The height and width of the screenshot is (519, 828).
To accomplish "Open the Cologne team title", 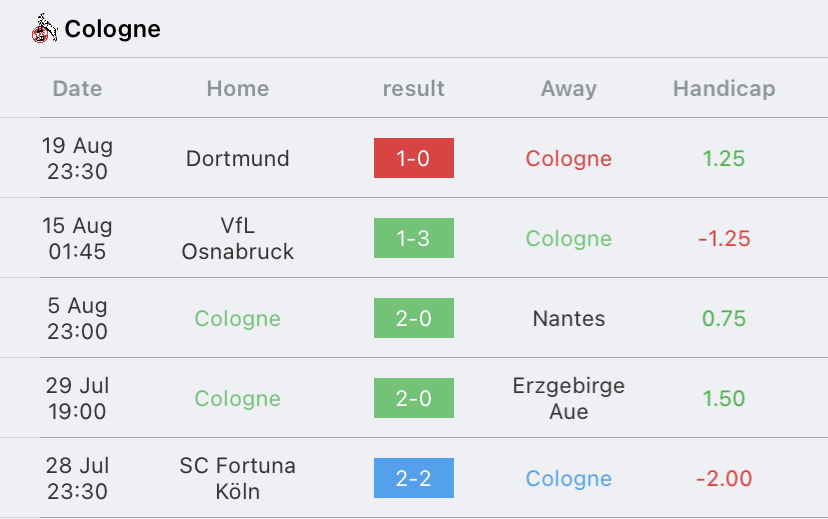I will tap(112, 29).
